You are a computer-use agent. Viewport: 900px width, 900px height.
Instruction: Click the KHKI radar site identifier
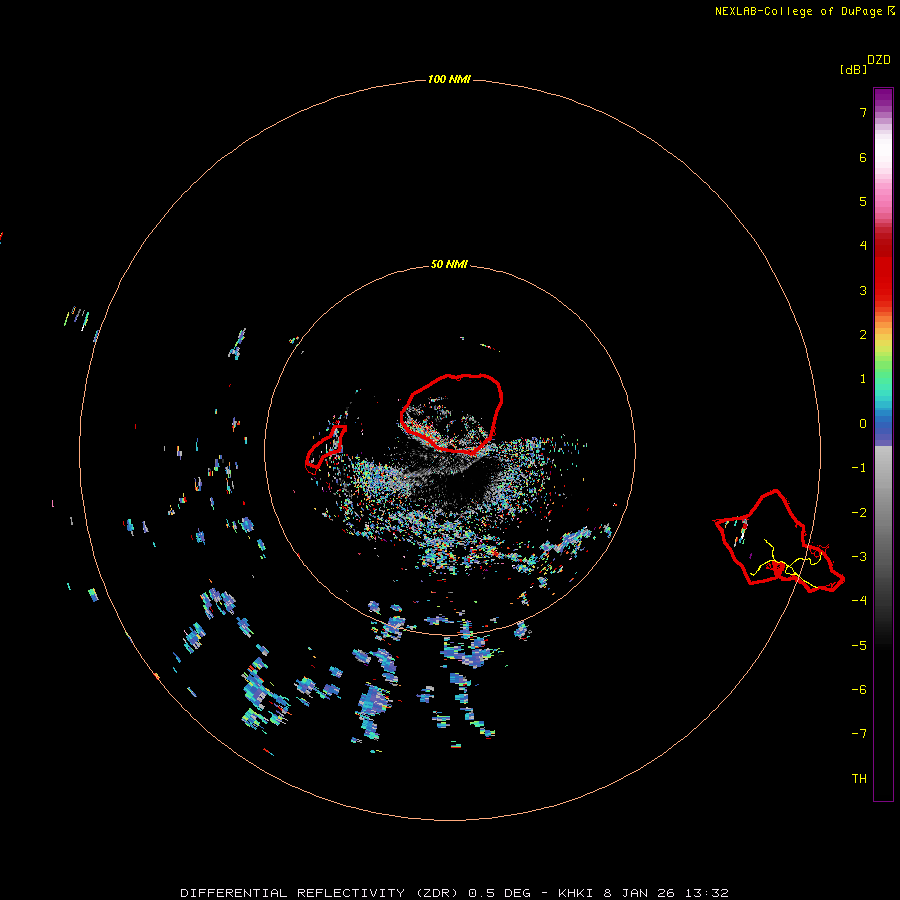[x=575, y=893]
